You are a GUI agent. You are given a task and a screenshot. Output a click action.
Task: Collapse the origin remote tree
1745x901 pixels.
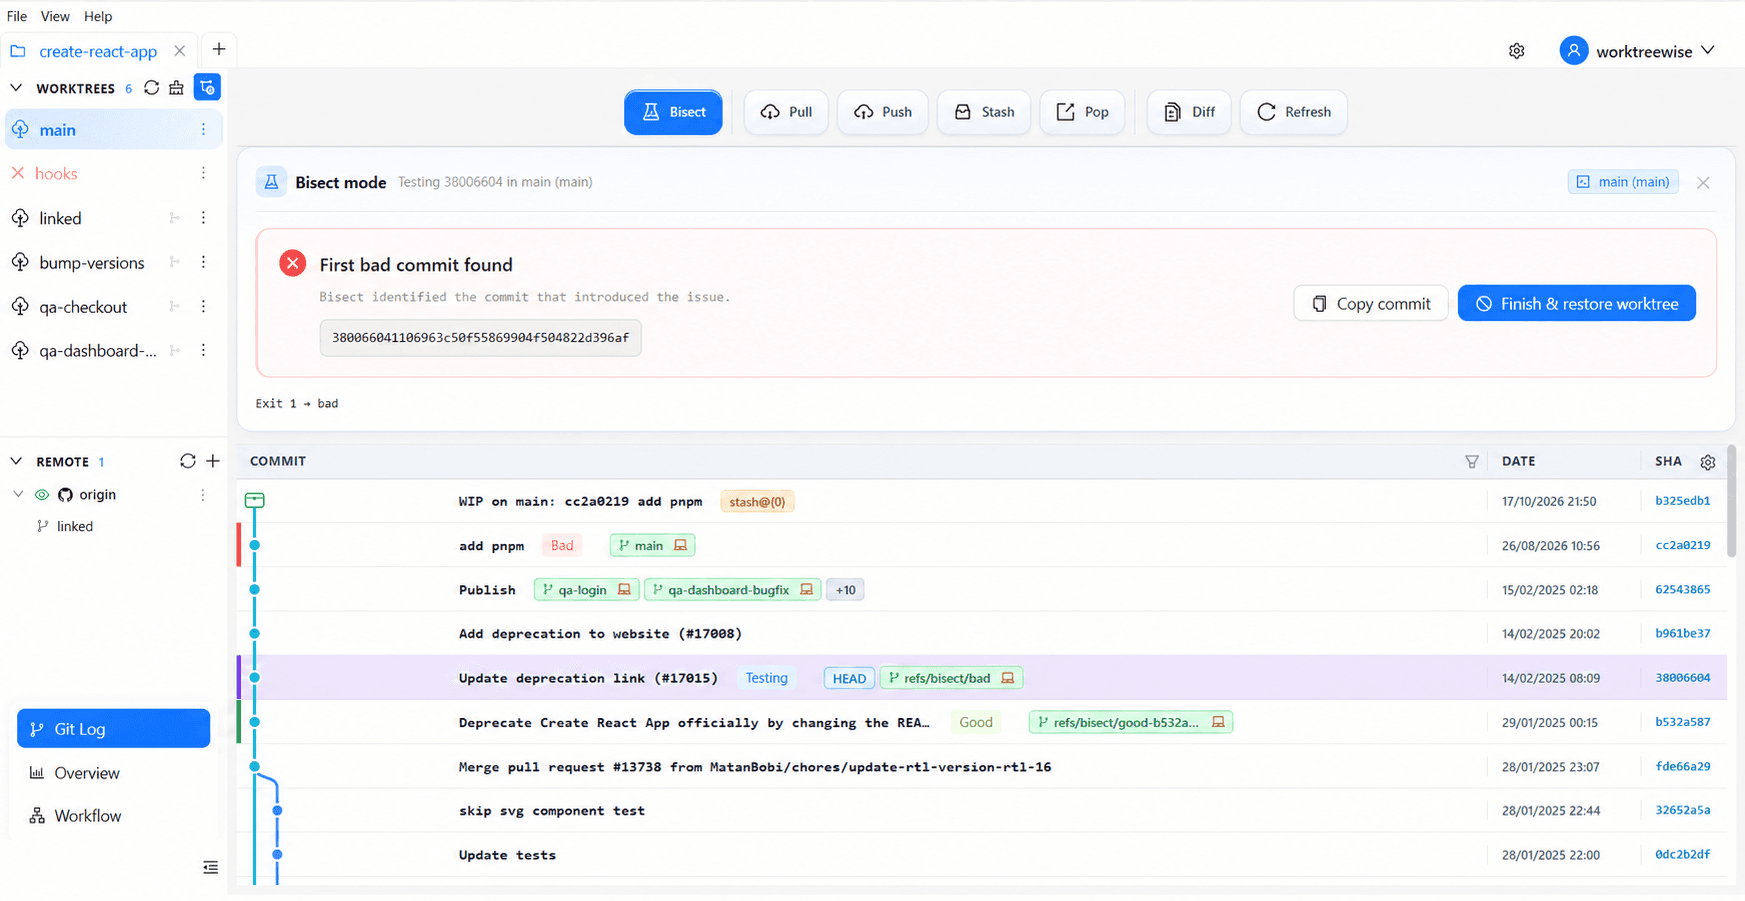18,495
